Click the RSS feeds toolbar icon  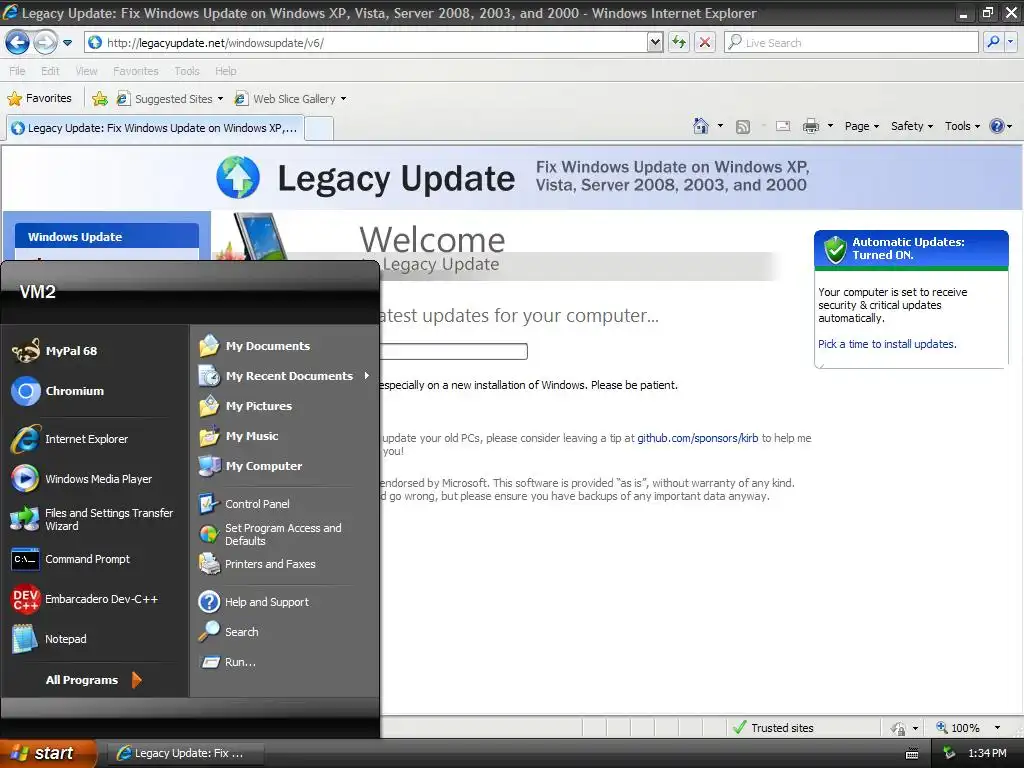tap(743, 127)
